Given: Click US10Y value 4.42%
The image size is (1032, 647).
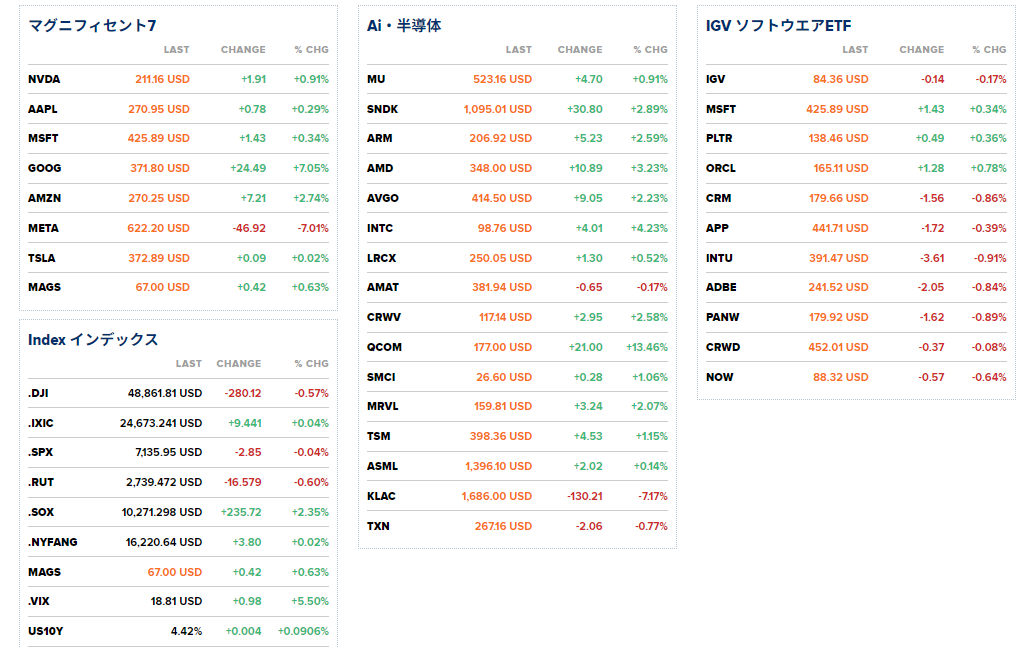Looking at the screenshot, I should tap(186, 631).
